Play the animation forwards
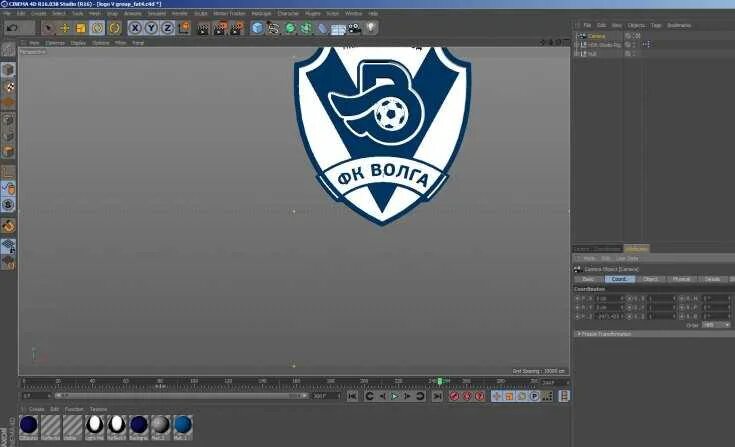 click(395, 396)
